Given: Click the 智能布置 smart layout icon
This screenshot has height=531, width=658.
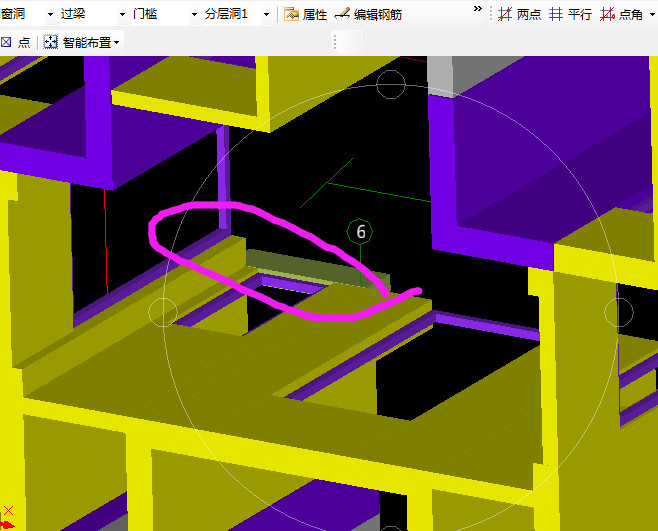Looking at the screenshot, I should (50, 42).
